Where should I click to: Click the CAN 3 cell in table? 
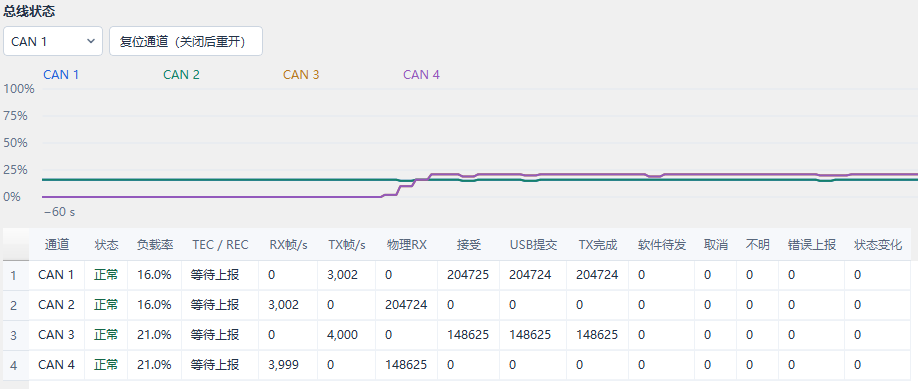56,335
